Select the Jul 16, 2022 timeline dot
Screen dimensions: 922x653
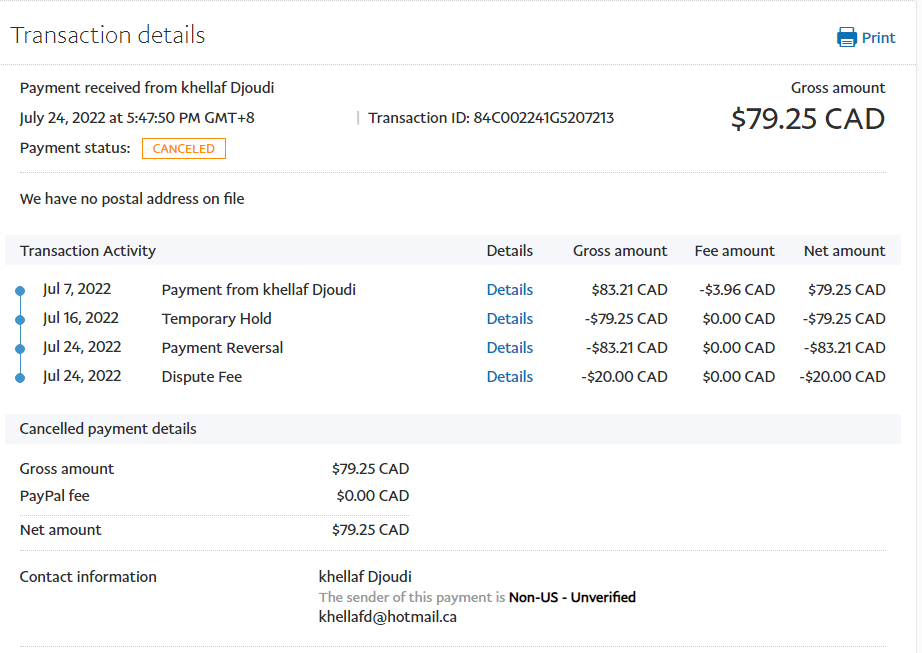pyautogui.click(x=19, y=320)
